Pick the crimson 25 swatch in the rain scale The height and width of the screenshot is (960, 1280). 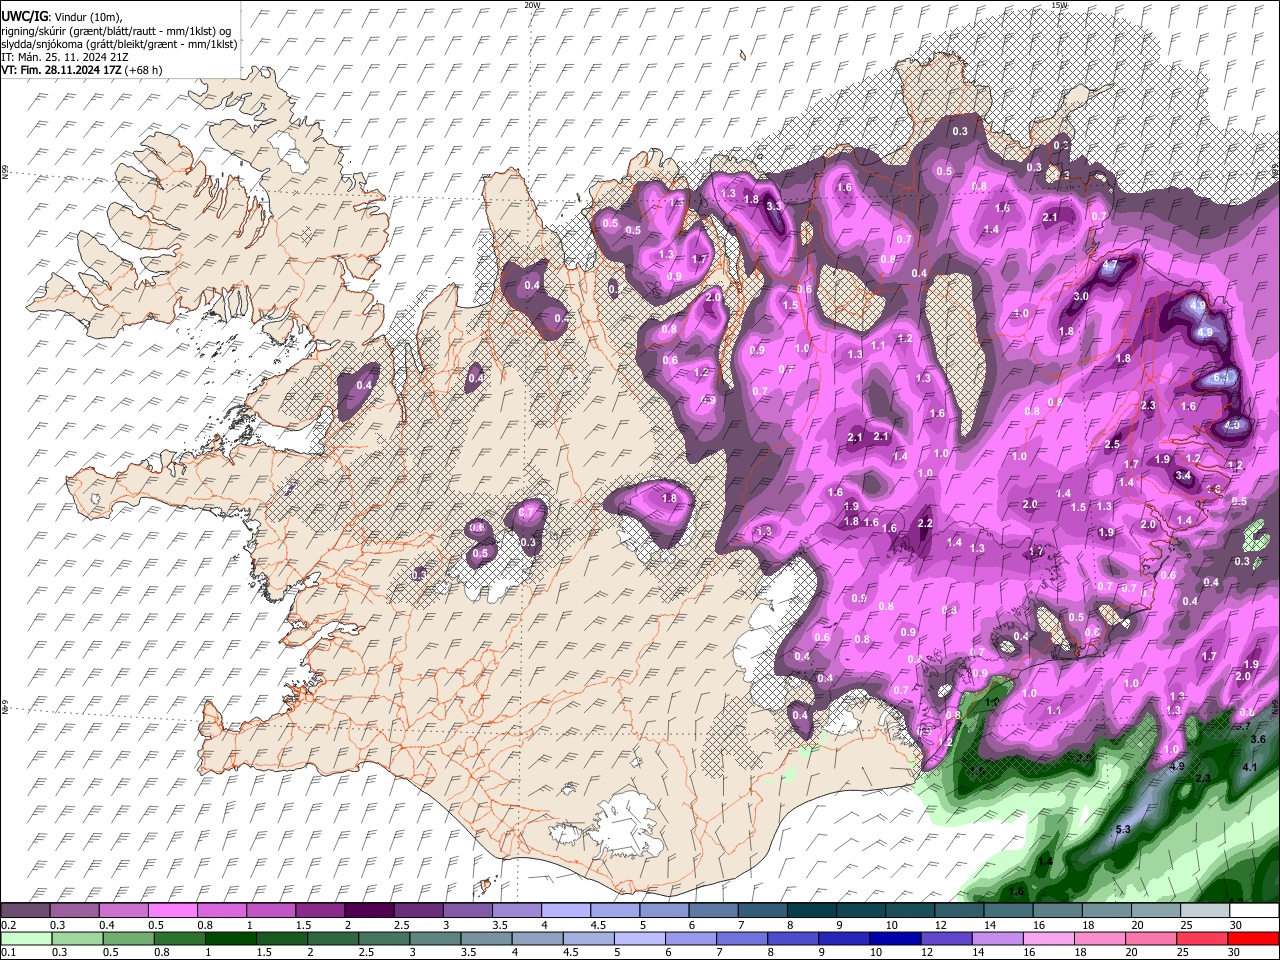pos(1203,939)
